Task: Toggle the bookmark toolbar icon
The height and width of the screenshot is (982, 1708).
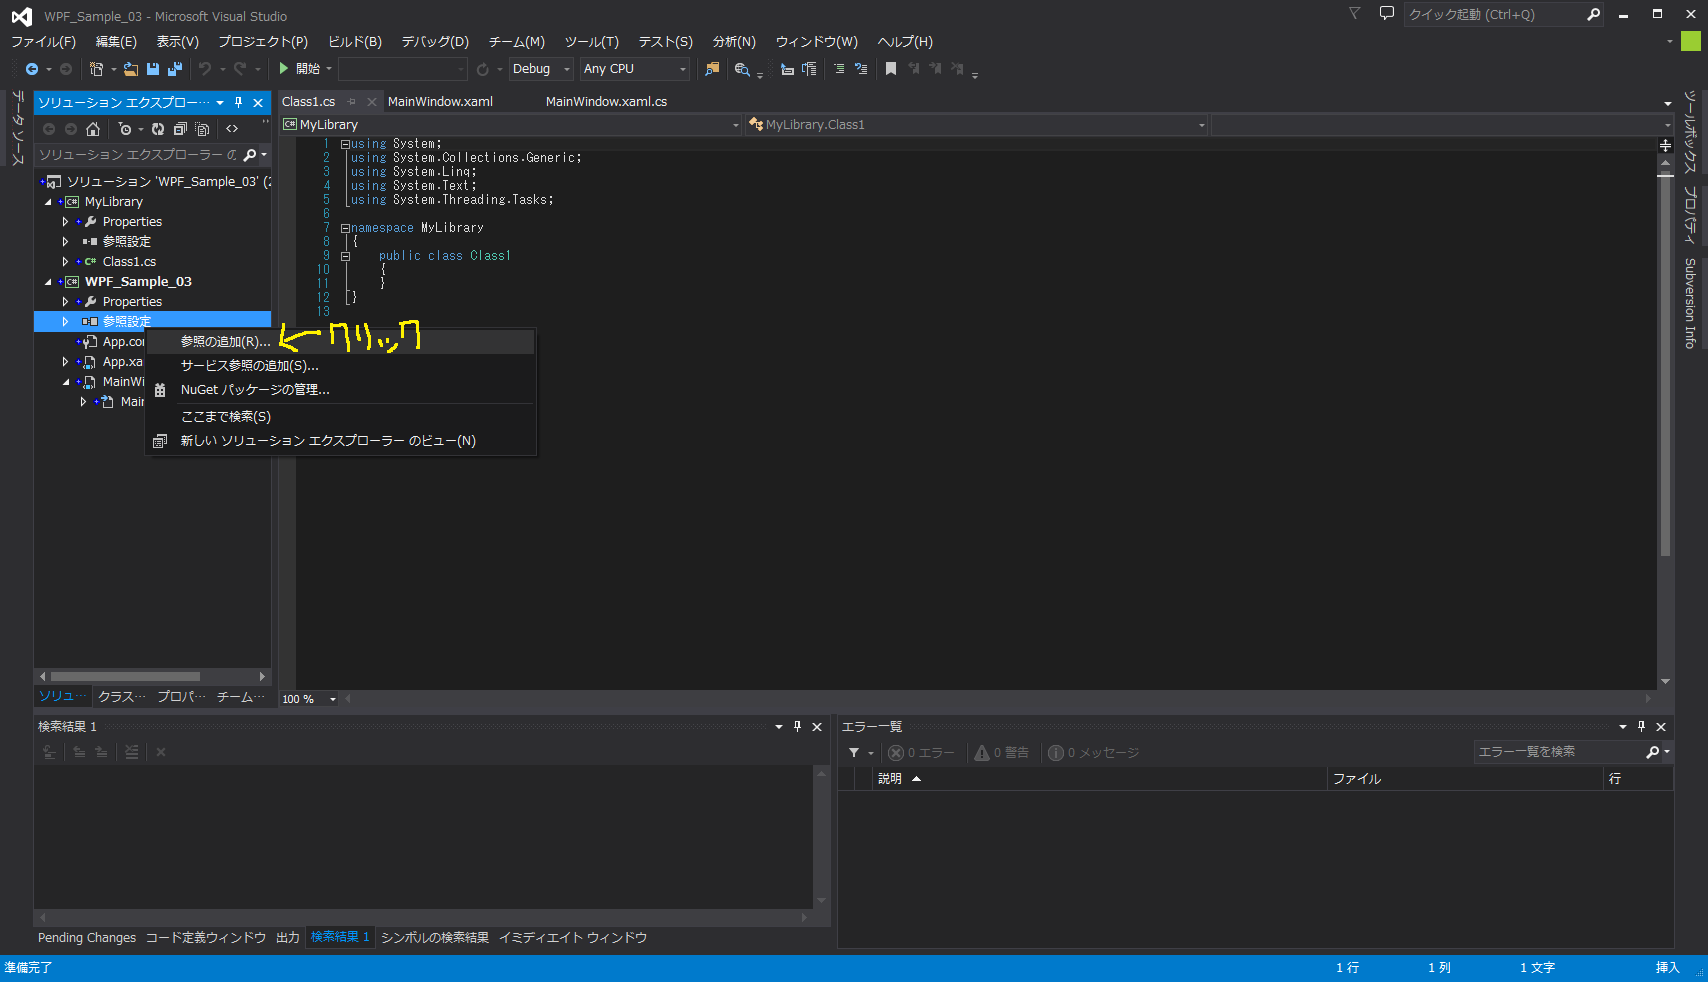Action: point(891,69)
